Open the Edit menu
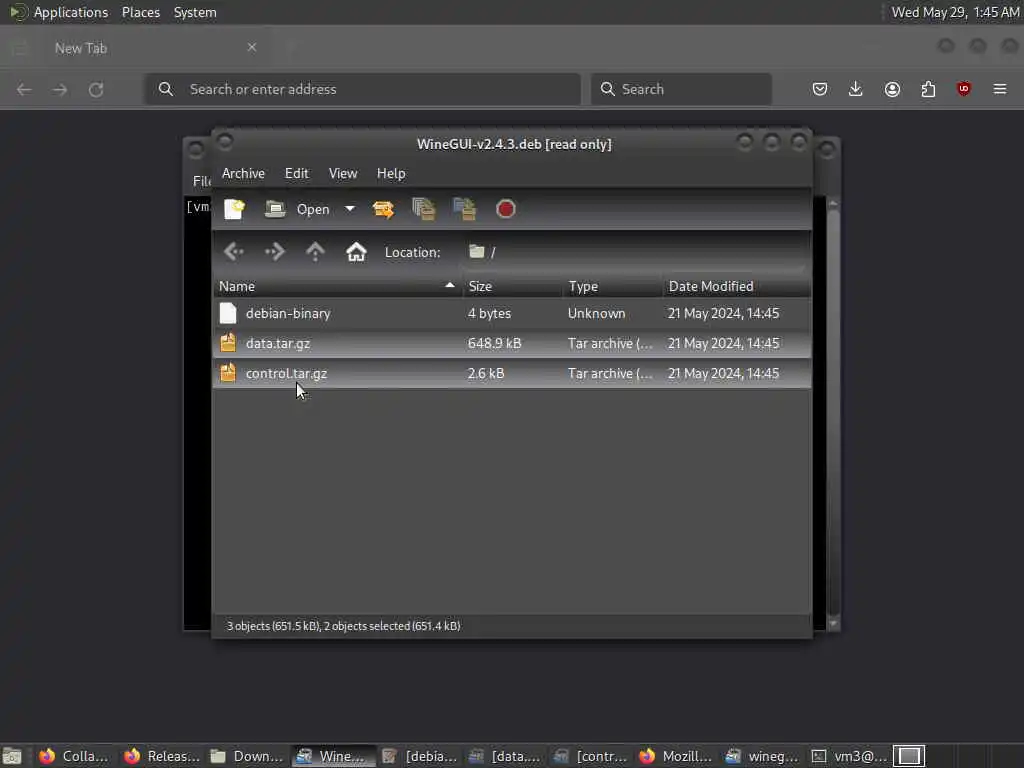 point(296,173)
